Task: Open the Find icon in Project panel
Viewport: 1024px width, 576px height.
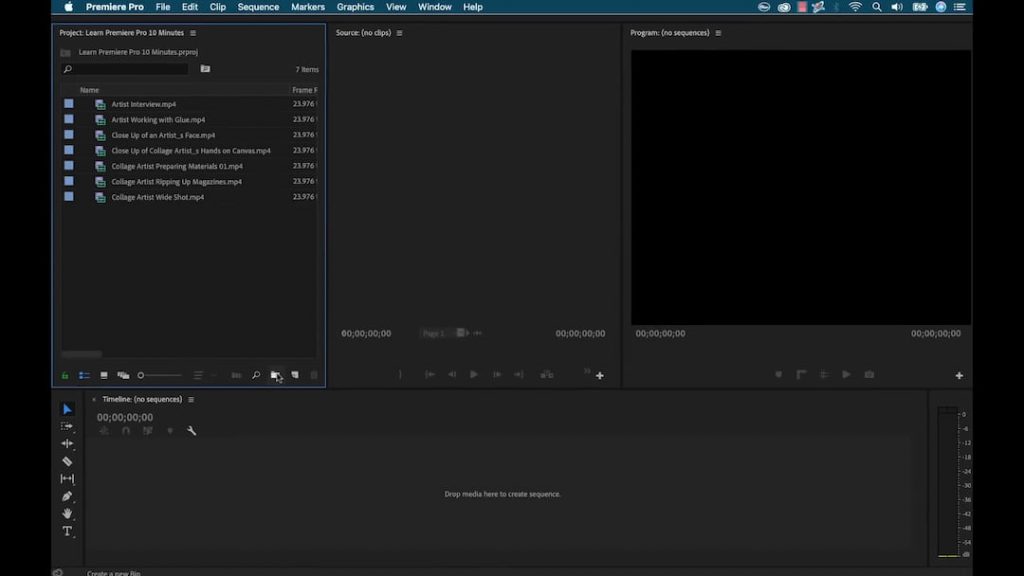Action: (x=256, y=375)
